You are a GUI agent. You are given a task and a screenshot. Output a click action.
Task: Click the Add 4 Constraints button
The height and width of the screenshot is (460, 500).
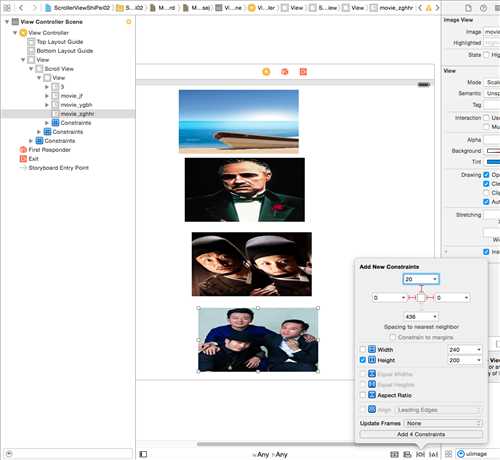pos(421,434)
